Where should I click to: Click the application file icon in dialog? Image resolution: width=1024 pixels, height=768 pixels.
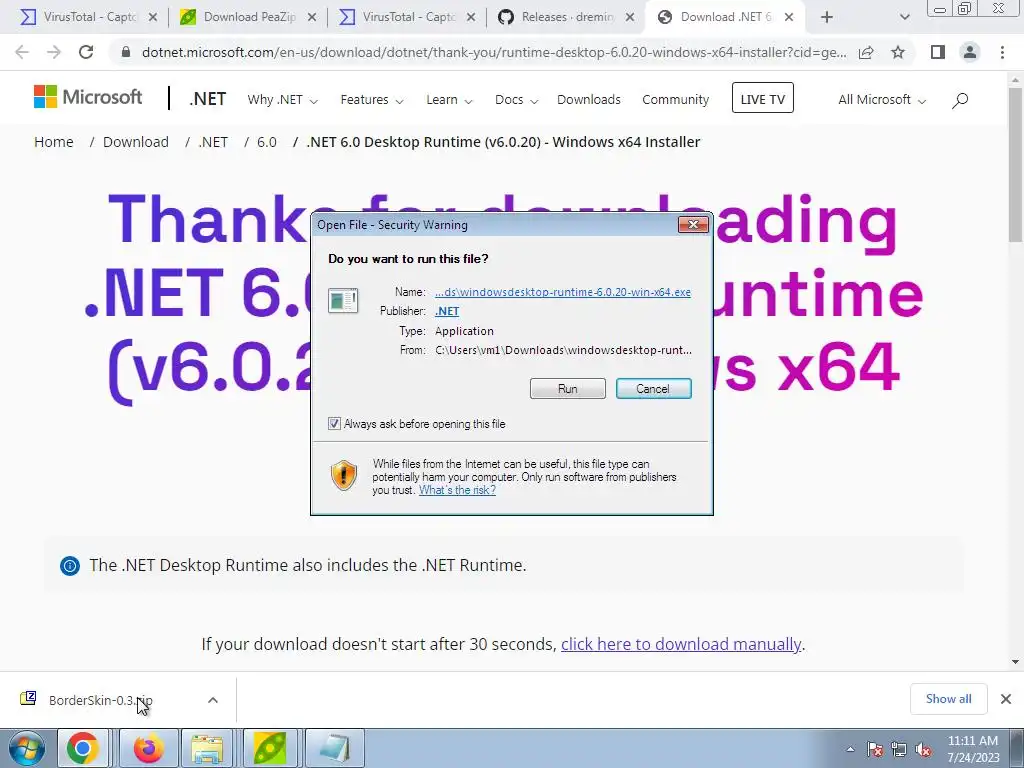(x=343, y=300)
